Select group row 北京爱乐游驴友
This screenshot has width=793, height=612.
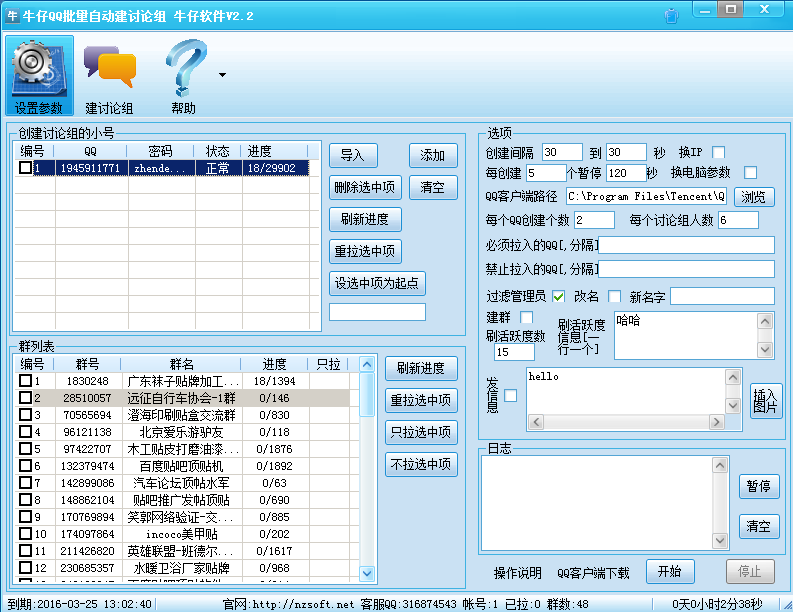181,432
